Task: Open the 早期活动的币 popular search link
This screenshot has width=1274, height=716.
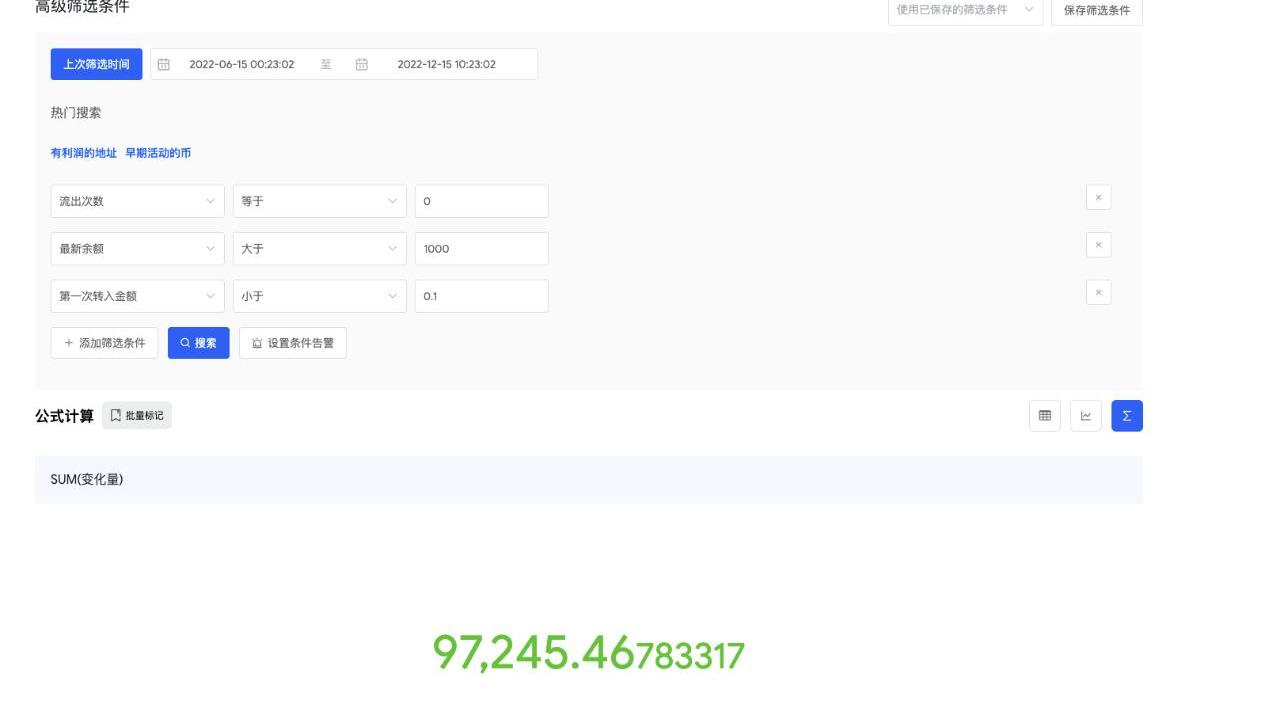Action: (158, 153)
